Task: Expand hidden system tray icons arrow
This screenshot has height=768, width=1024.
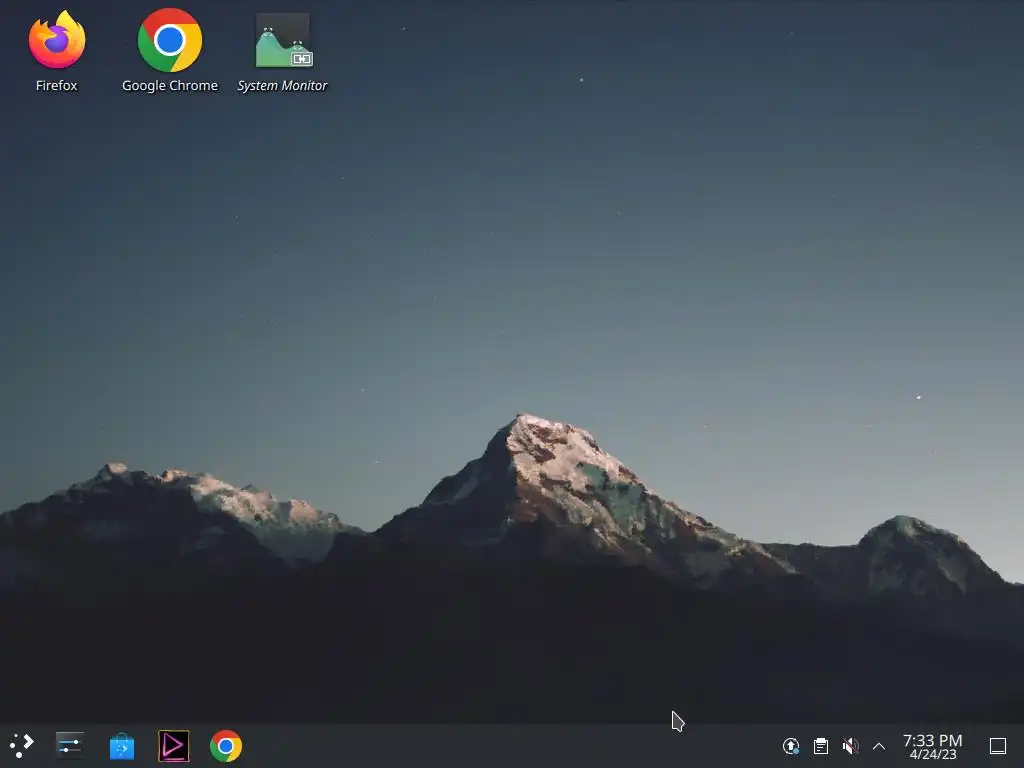Action: click(x=879, y=746)
